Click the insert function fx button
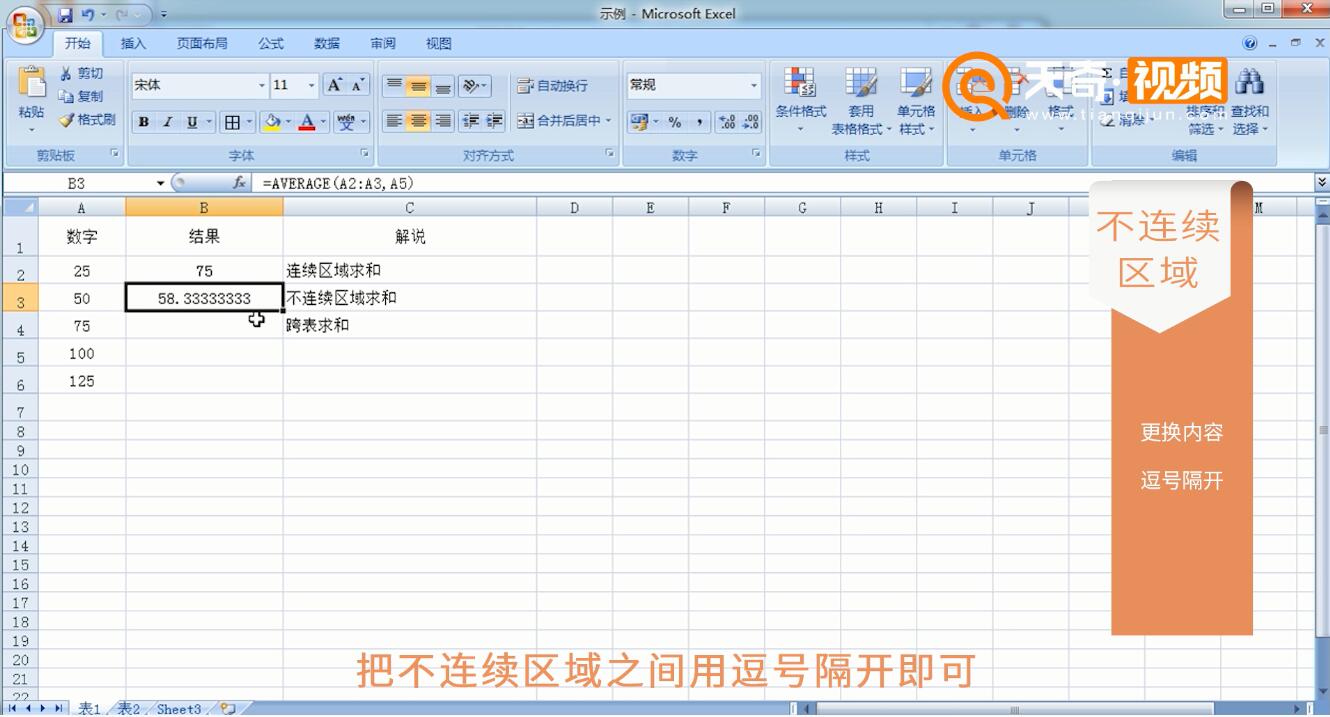This screenshot has width=1330, height=717. [x=239, y=183]
